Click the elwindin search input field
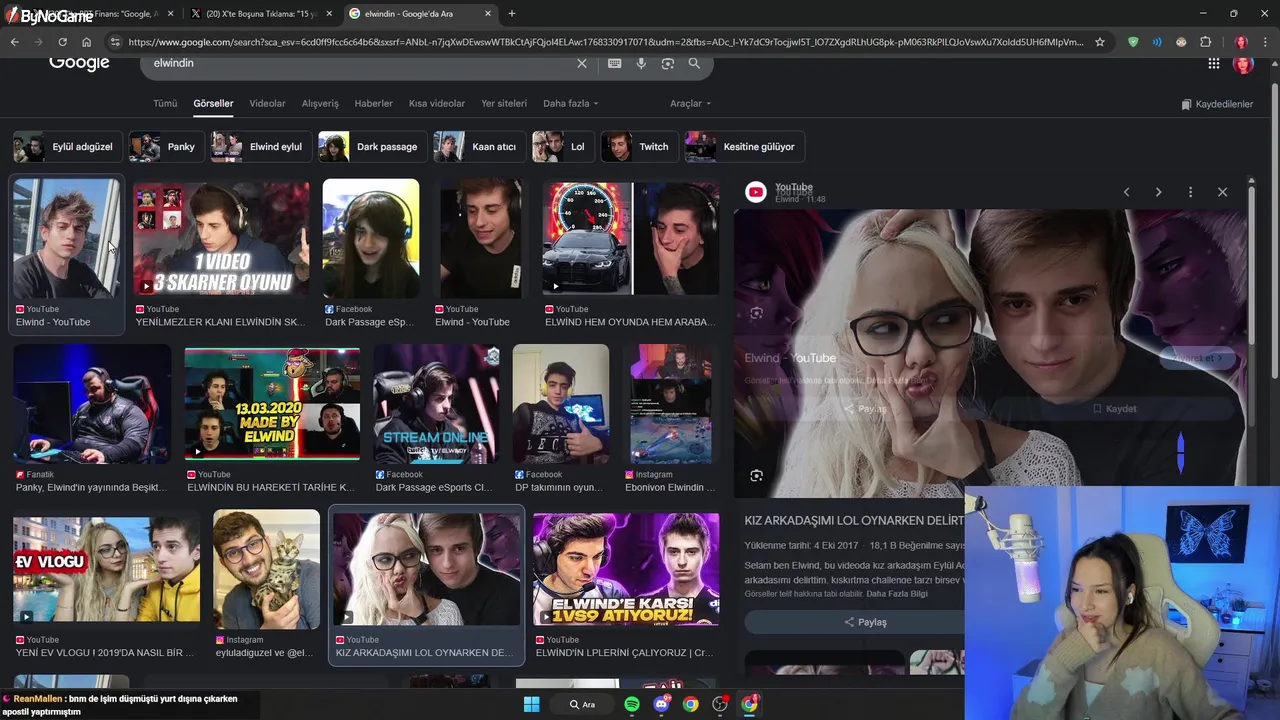The height and width of the screenshot is (720, 1280). pyautogui.click(x=360, y=63)
